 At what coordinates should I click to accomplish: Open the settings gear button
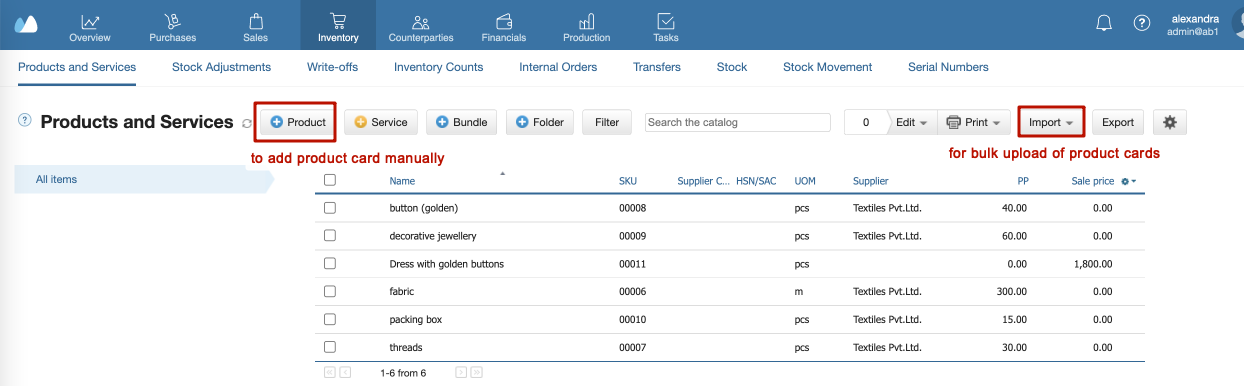tap(1169, 122)
